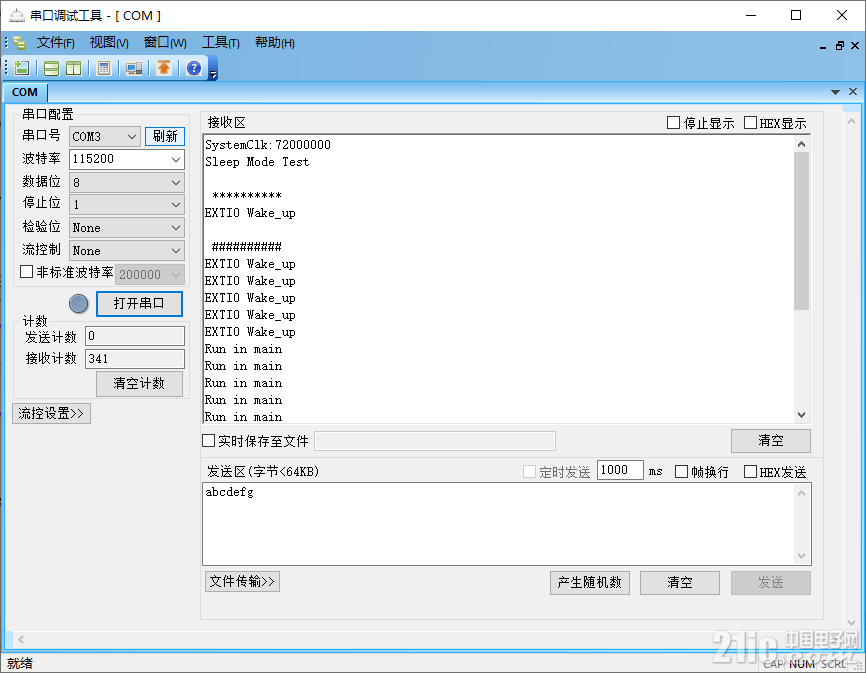Click the send area scroll down arrow
866x673 pixels.
click(801, 556)
